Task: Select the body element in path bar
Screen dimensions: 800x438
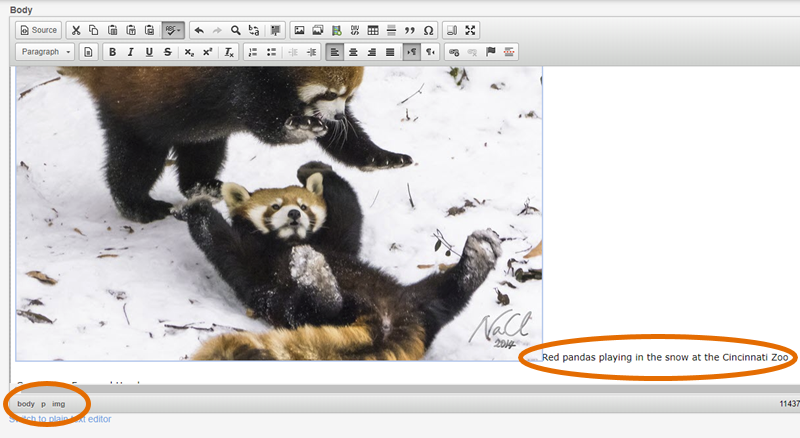Action: coord(26,404)
